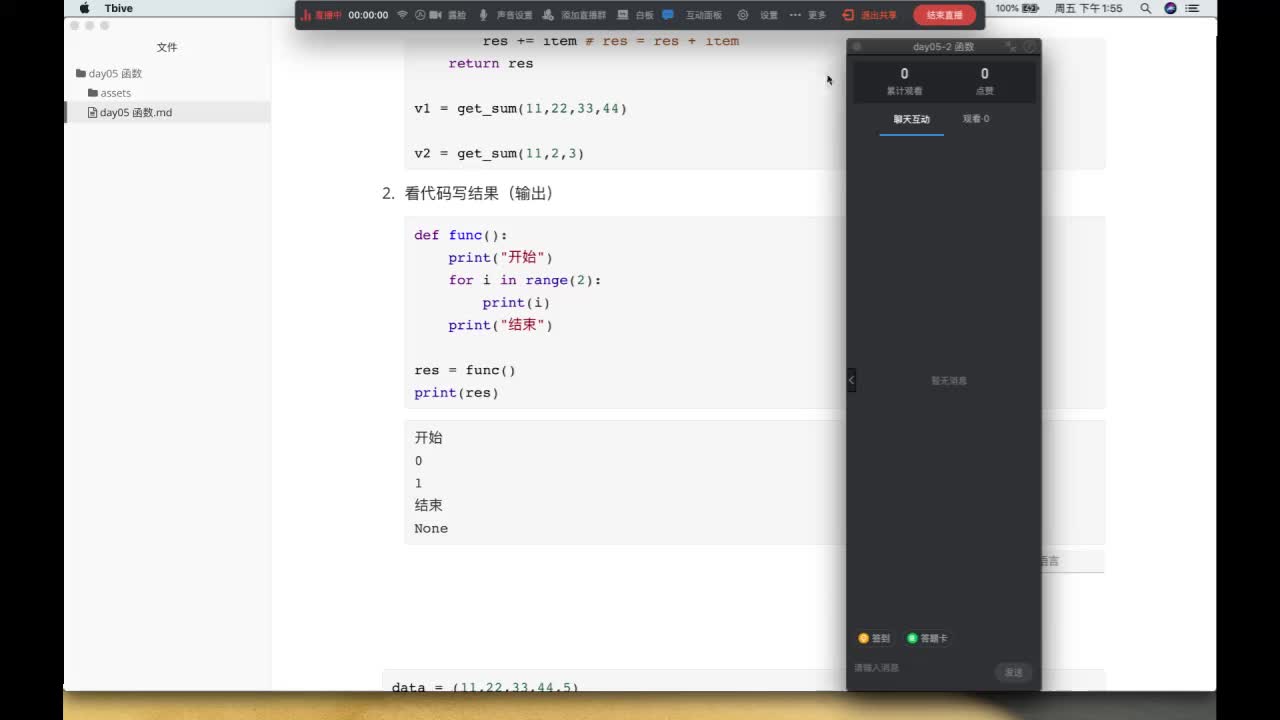
Task: Click the 签到 check-in button
Action: 874,638
